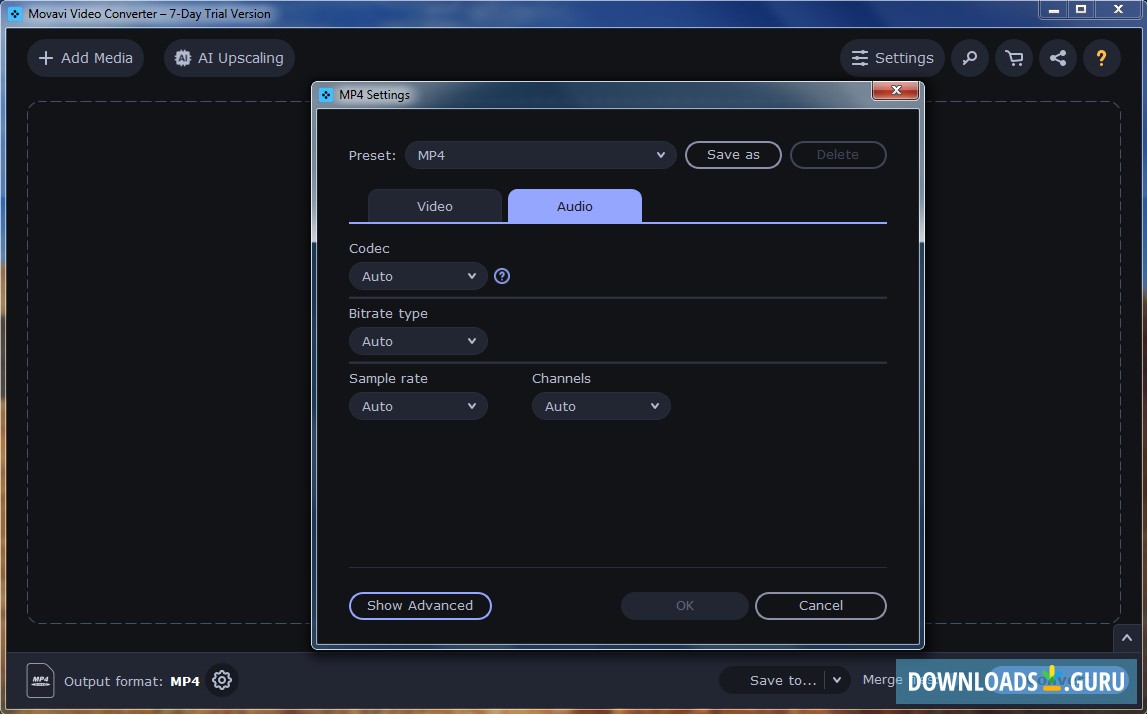Minimize the Movavi Video Converter window
The height and width of the screenshot is (714, 1147).
click(x=1053, y=10)
